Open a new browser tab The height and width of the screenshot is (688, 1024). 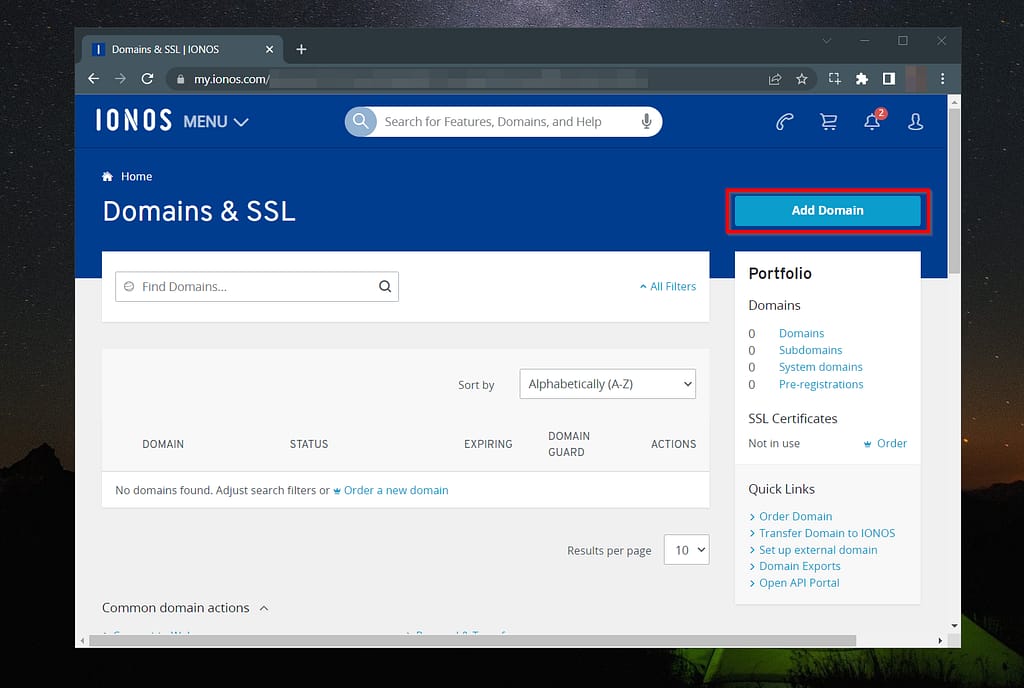[x=301, y=50]
